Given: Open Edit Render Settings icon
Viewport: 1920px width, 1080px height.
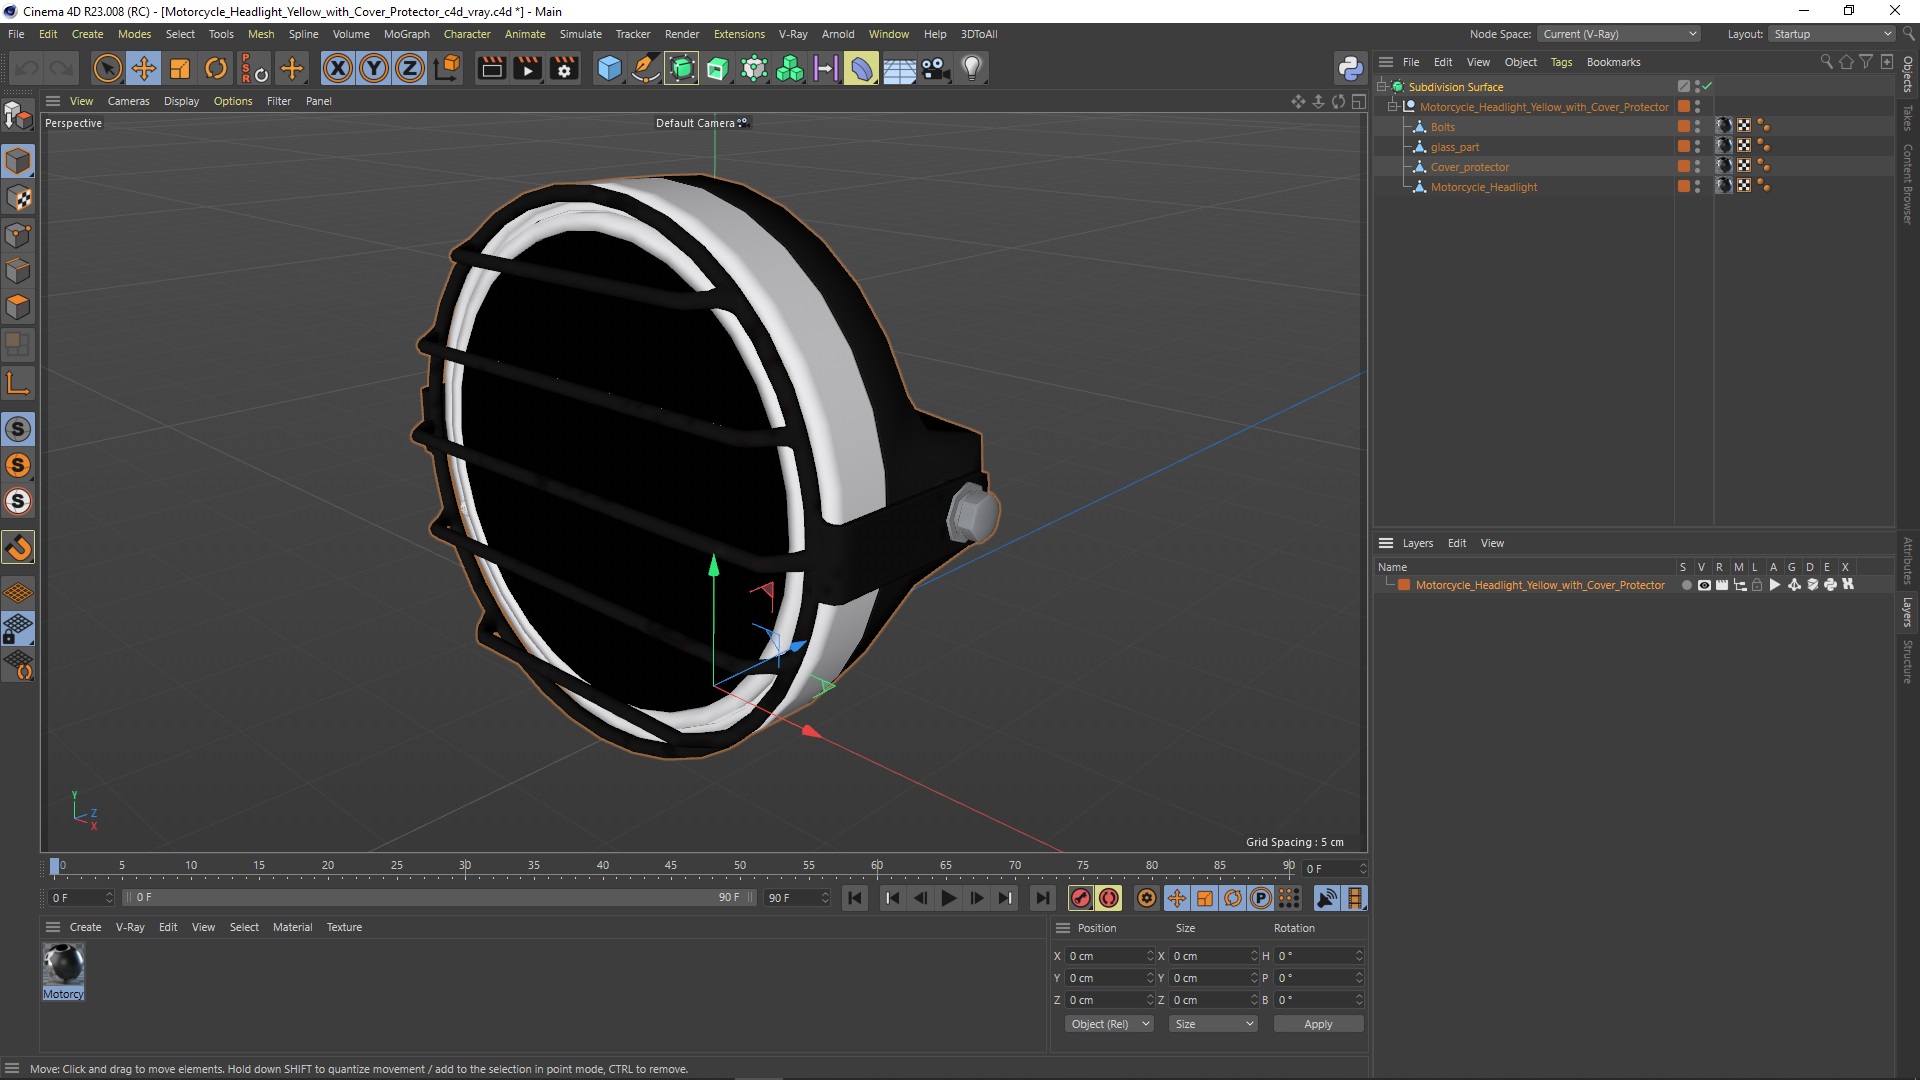Looking at the screenshot, I should pyautogui.click(x=565, y=68).
